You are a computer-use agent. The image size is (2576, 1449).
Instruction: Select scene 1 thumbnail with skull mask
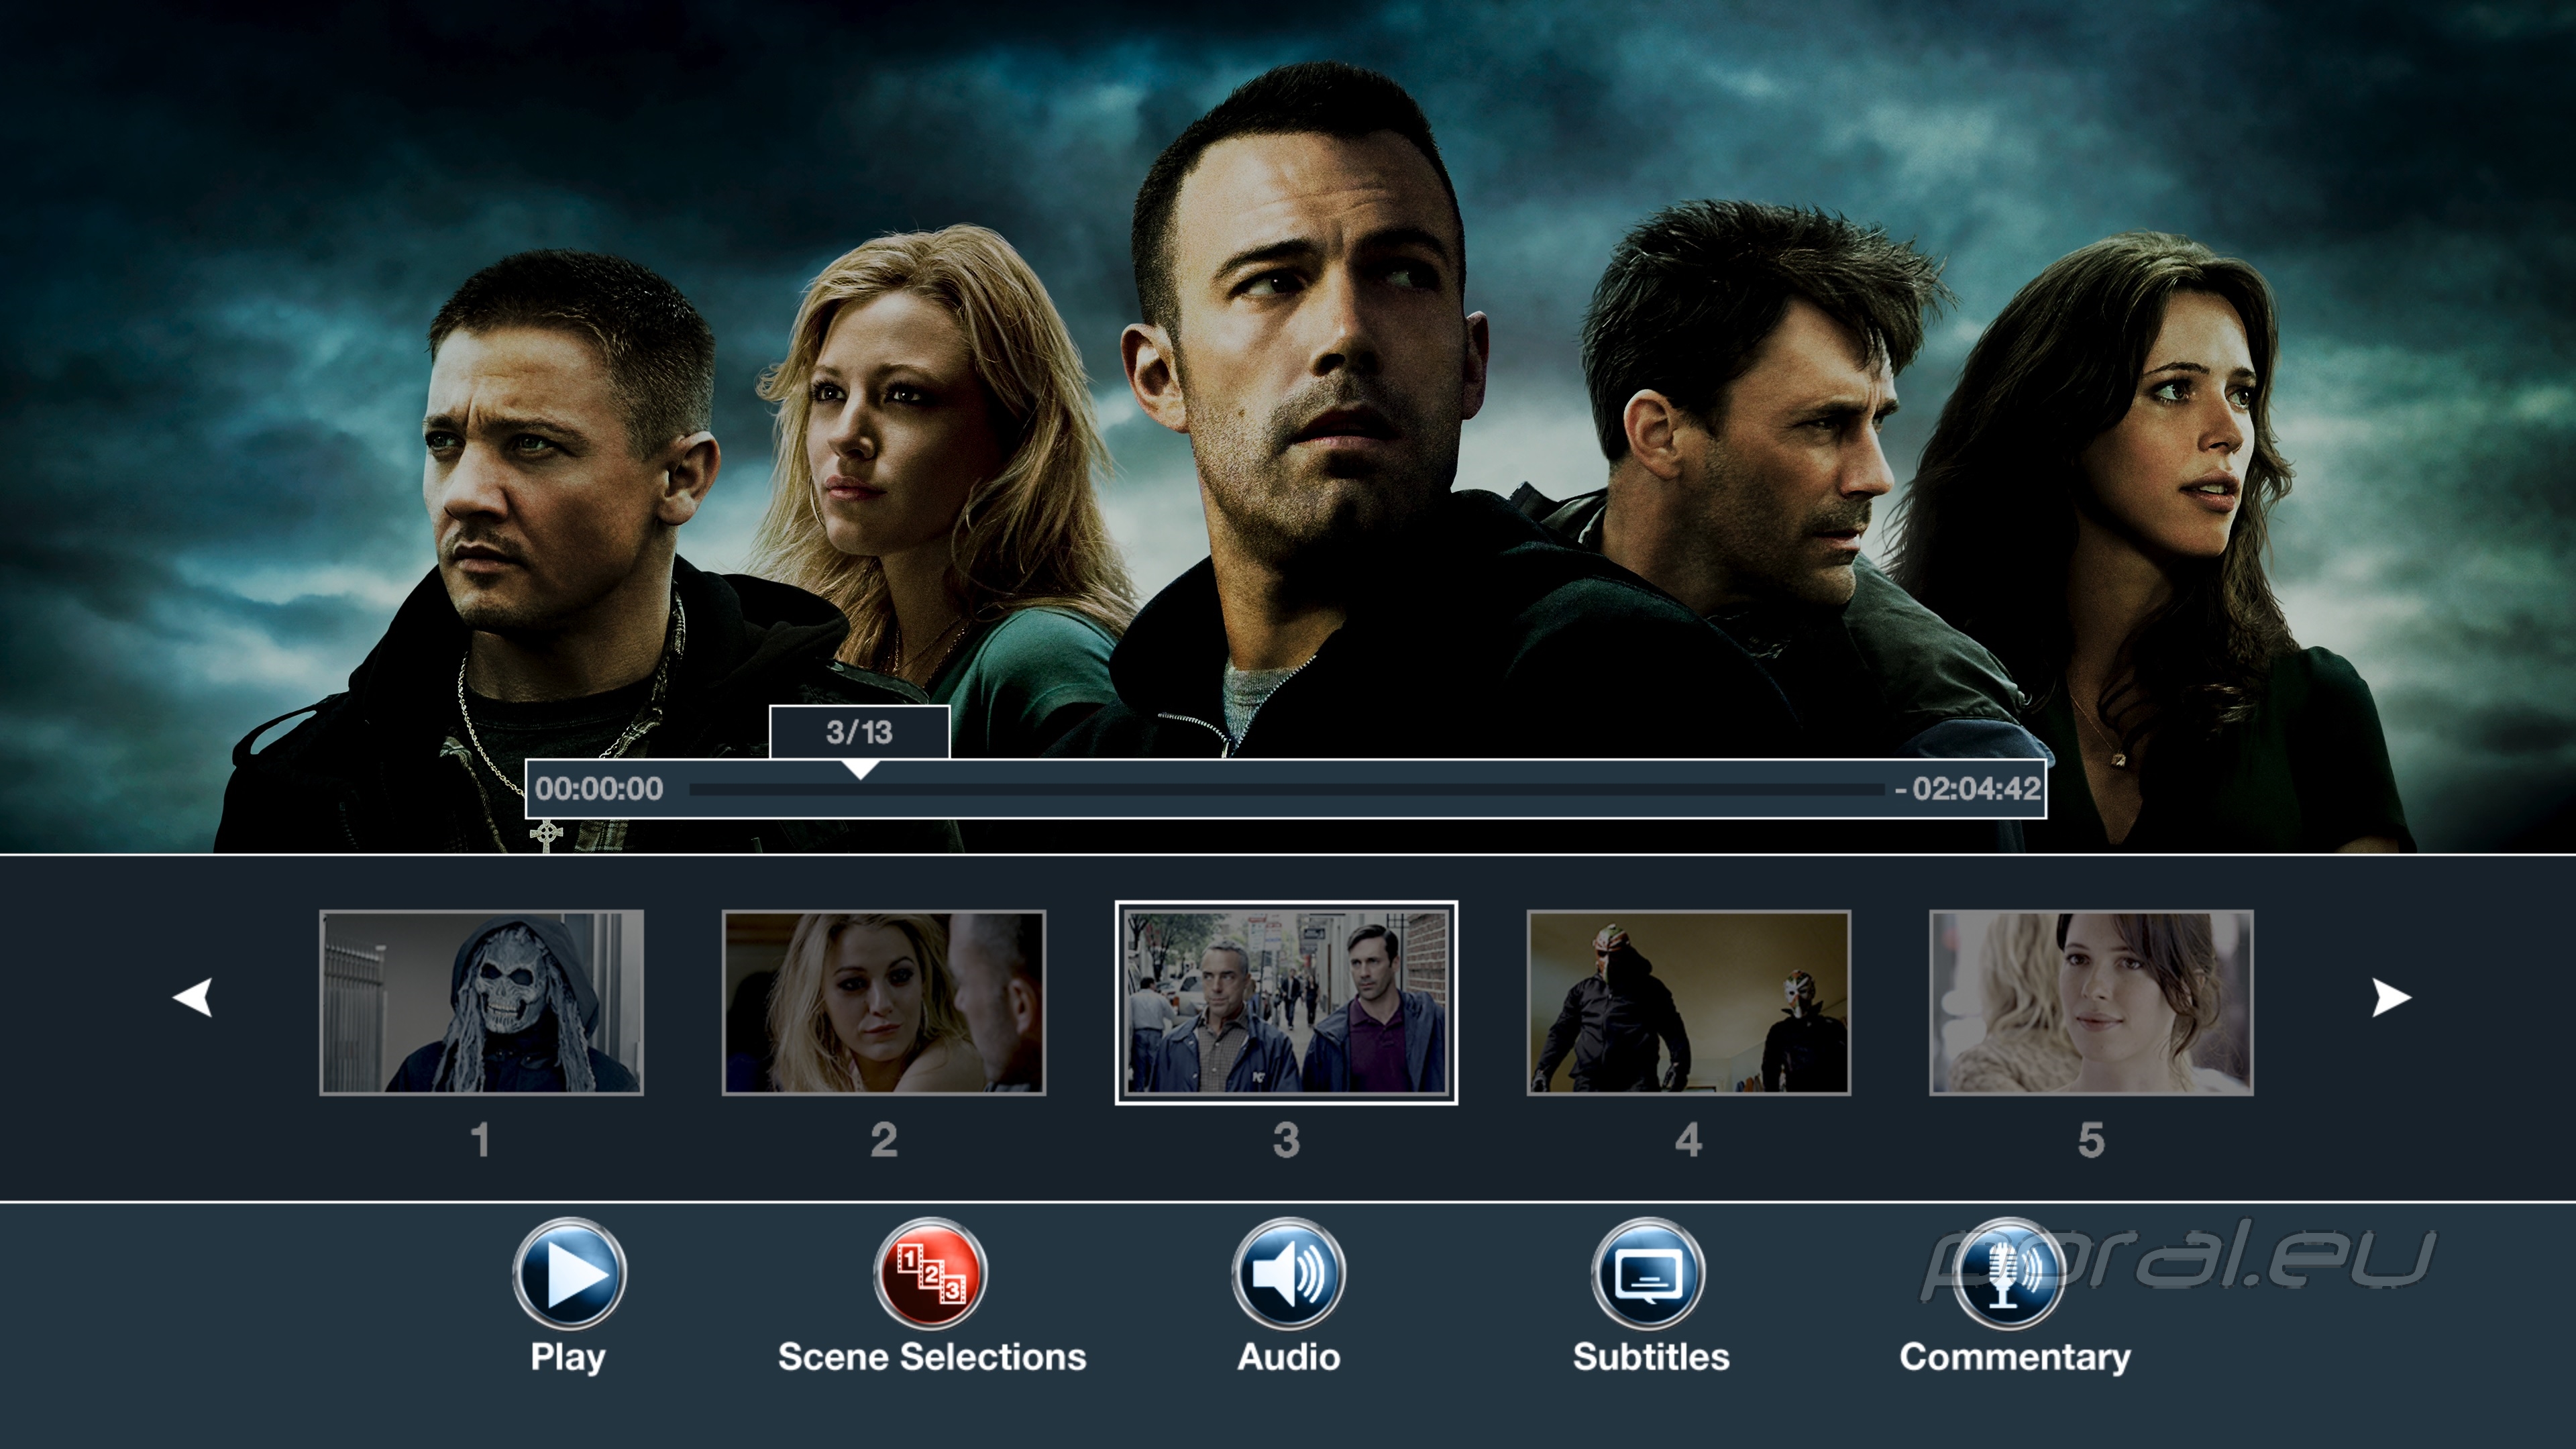481,1002
